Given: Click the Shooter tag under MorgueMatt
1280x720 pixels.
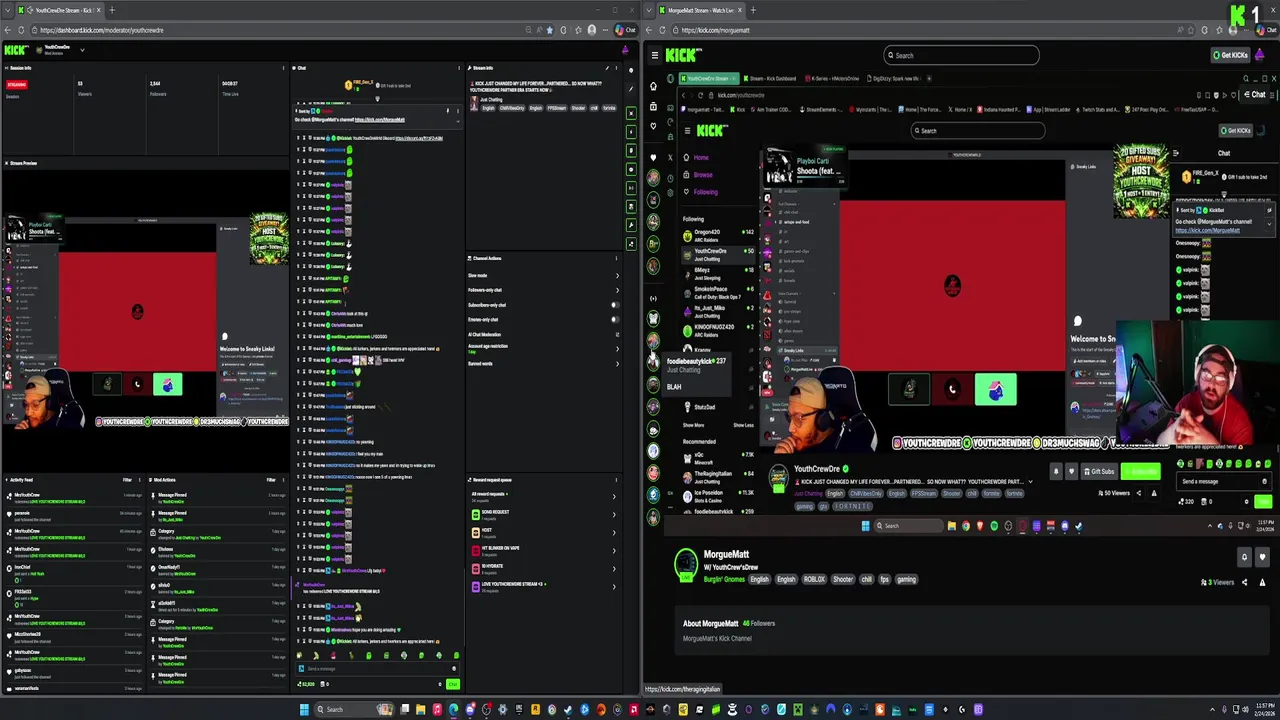Looking at the screenshot, I should 843,579.
